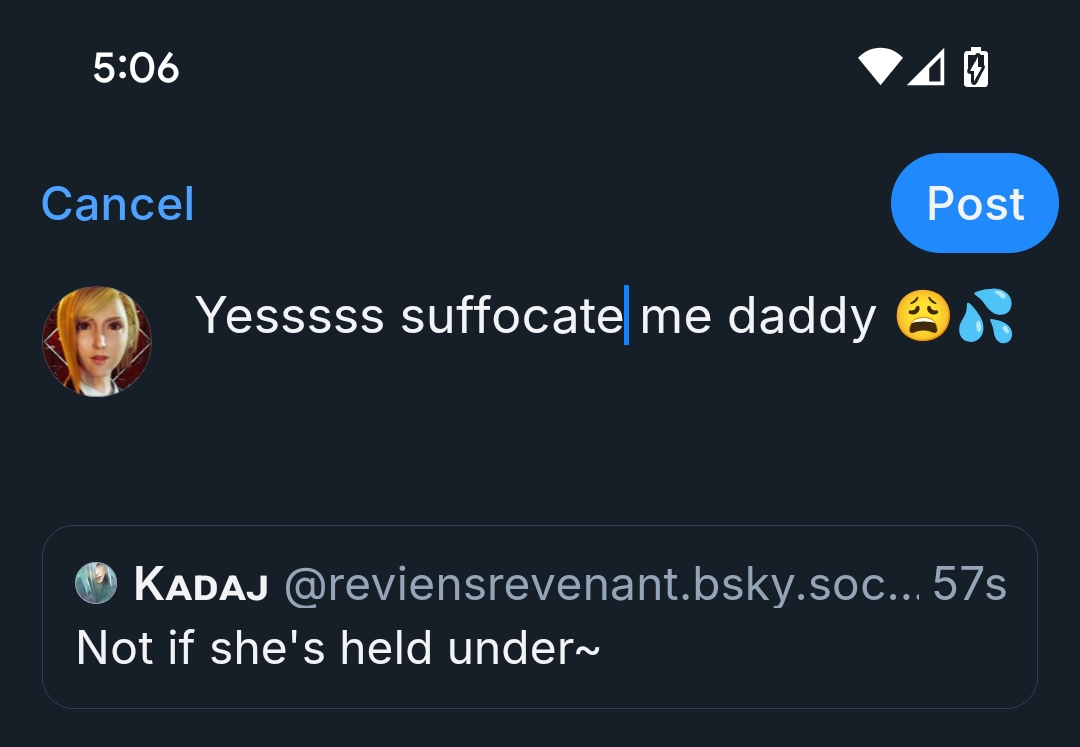Cancel the post draft
1080x747 pixels.
pos(118,204)
